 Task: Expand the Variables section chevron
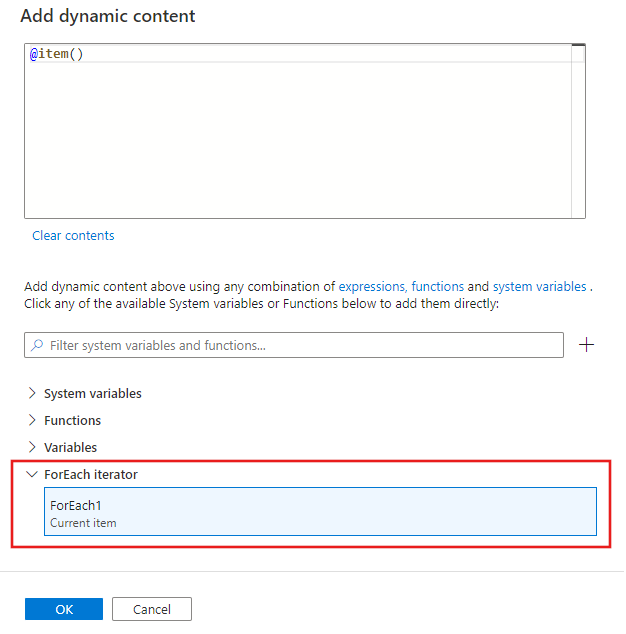click(x=32, y=447)
